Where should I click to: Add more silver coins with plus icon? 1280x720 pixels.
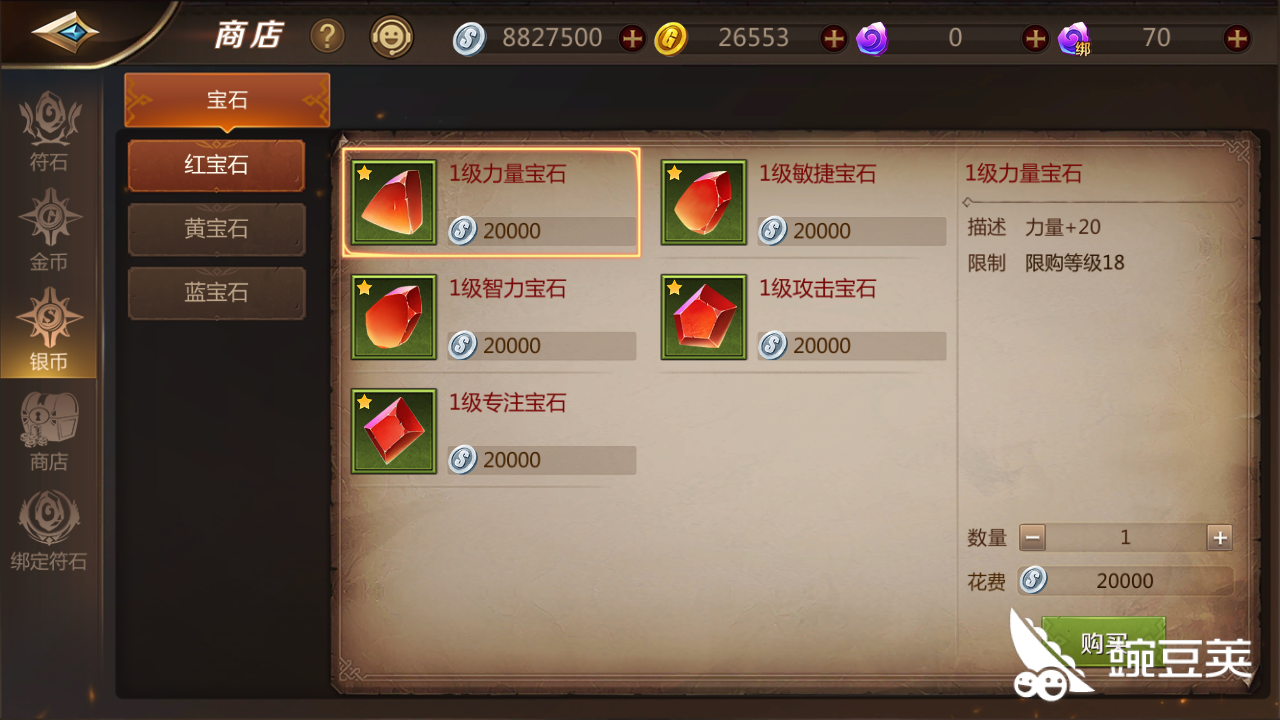tap(632, 39)
